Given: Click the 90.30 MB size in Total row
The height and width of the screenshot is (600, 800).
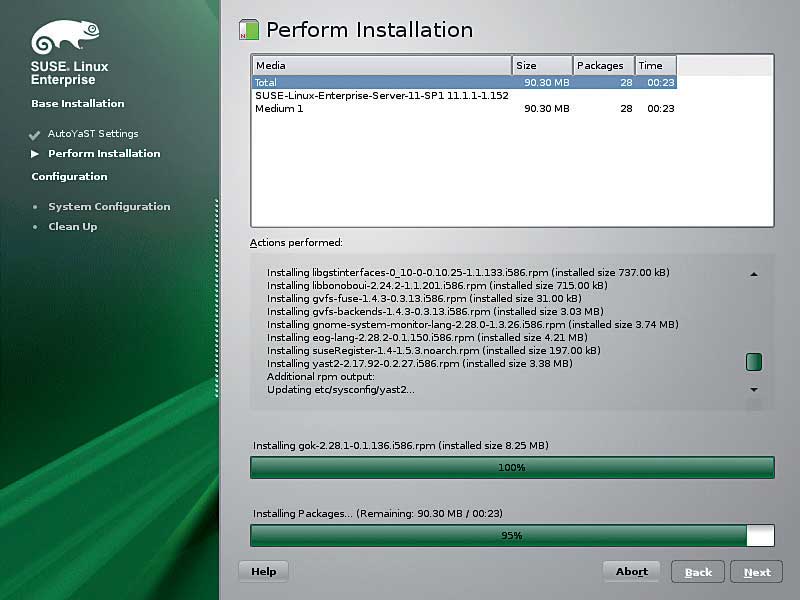Looking at the screenshot, I should tap(546, 82).
